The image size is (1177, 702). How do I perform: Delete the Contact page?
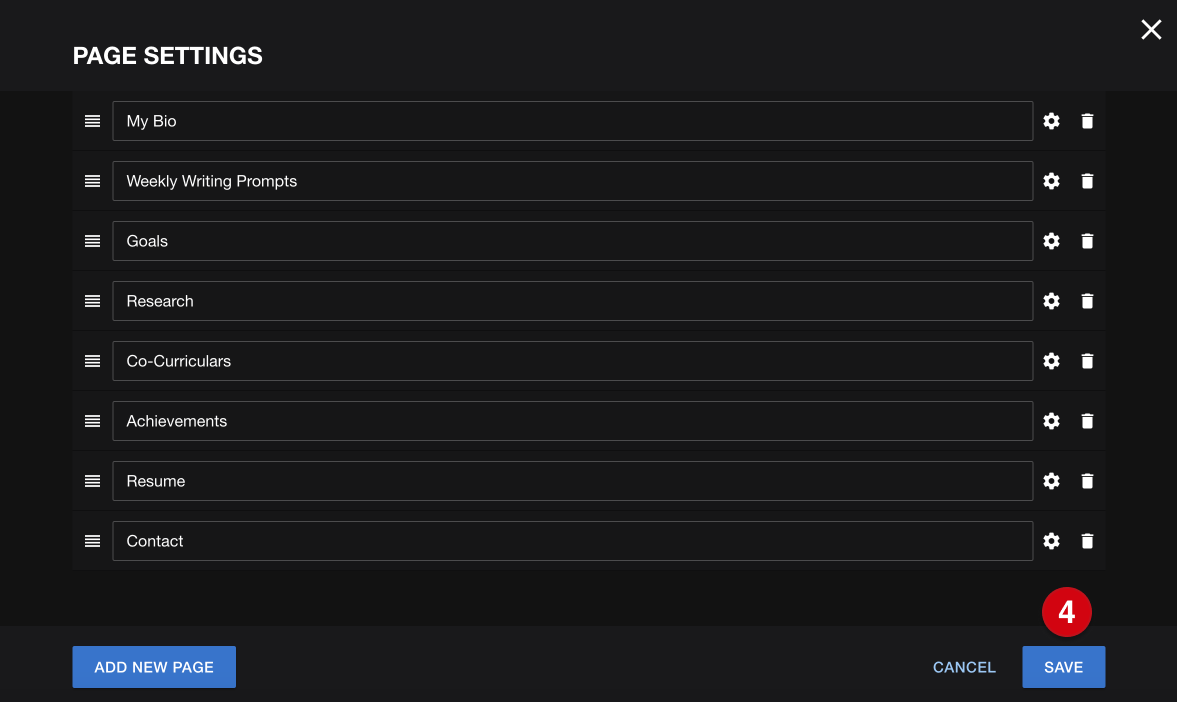(x=1087, y=541)
